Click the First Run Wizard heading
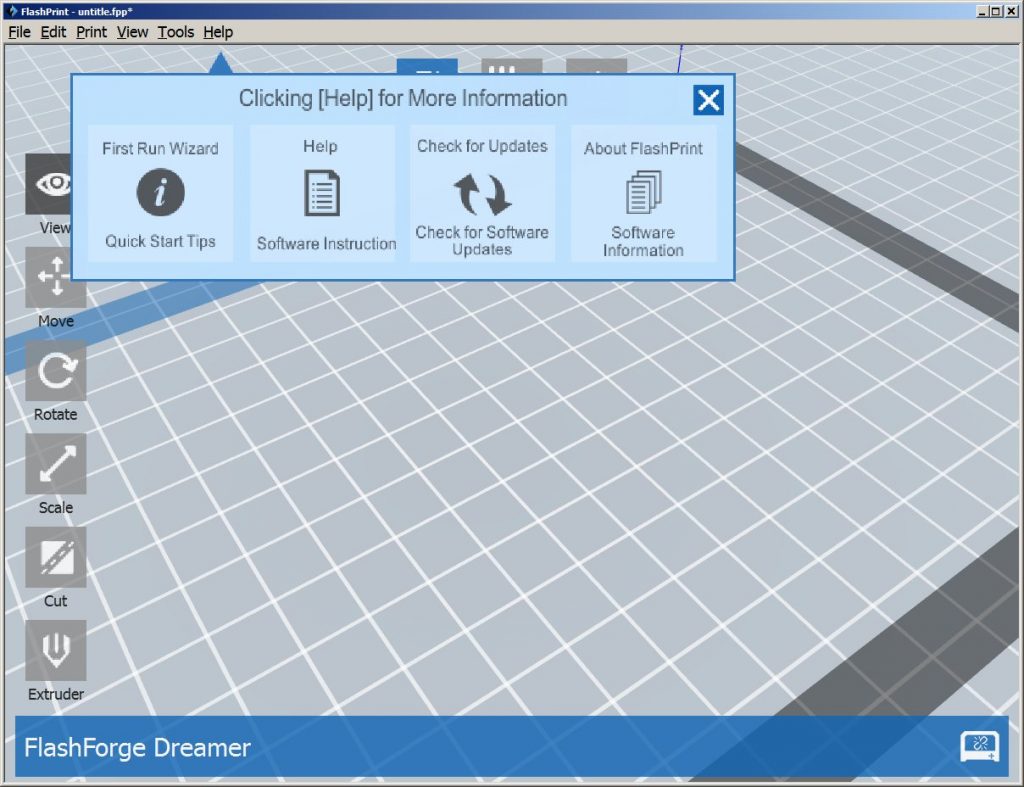This screenshot has width=1024, height=787. (x=160, y=148)
